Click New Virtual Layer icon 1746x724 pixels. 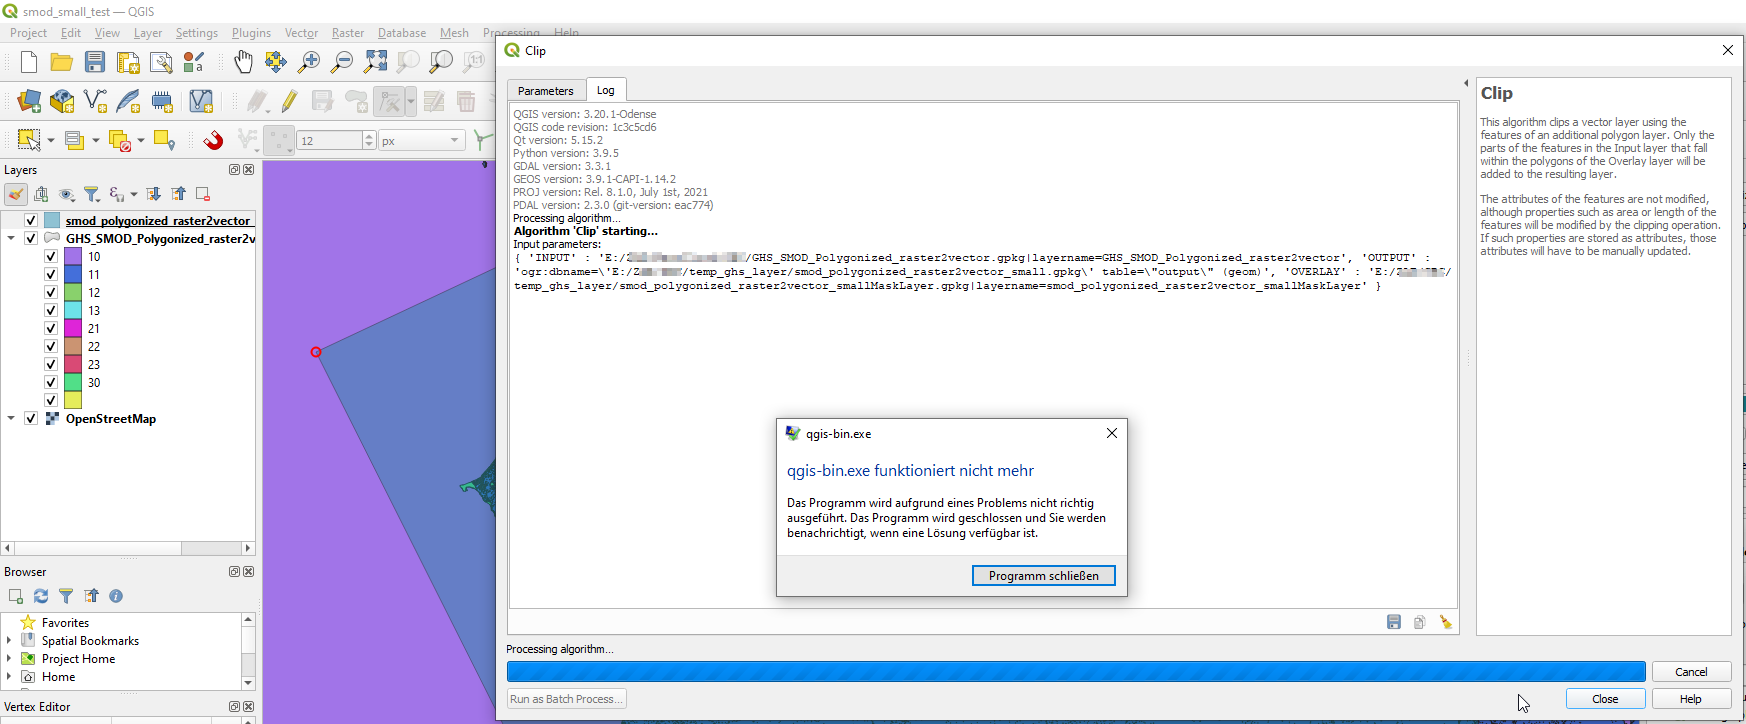(201, 101)
